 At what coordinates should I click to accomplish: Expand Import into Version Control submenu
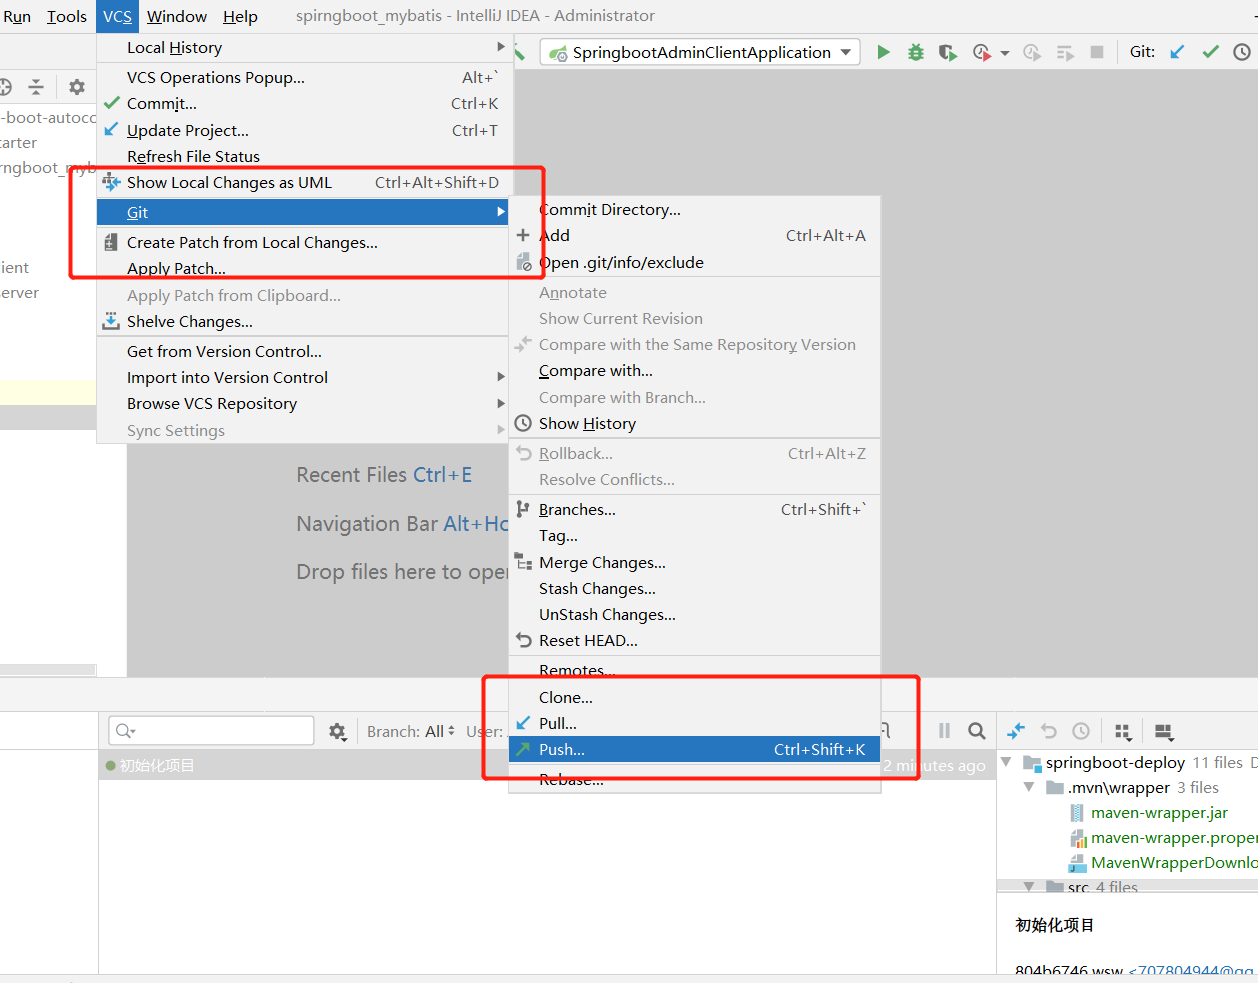coord(304,377)
